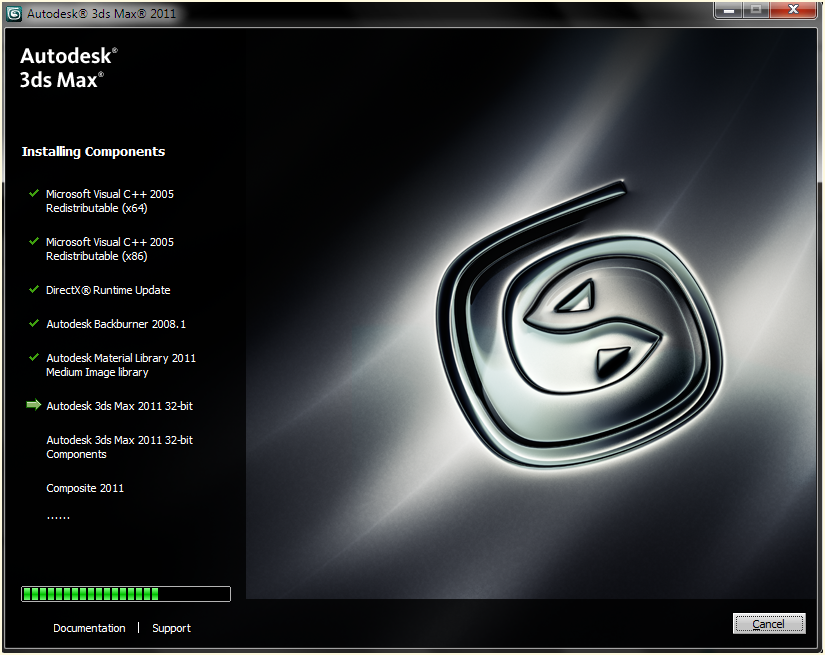Click 'DirectX® Runtime Update' text
This screenshot has width=825, height=655.
click(x=108, y=290)
